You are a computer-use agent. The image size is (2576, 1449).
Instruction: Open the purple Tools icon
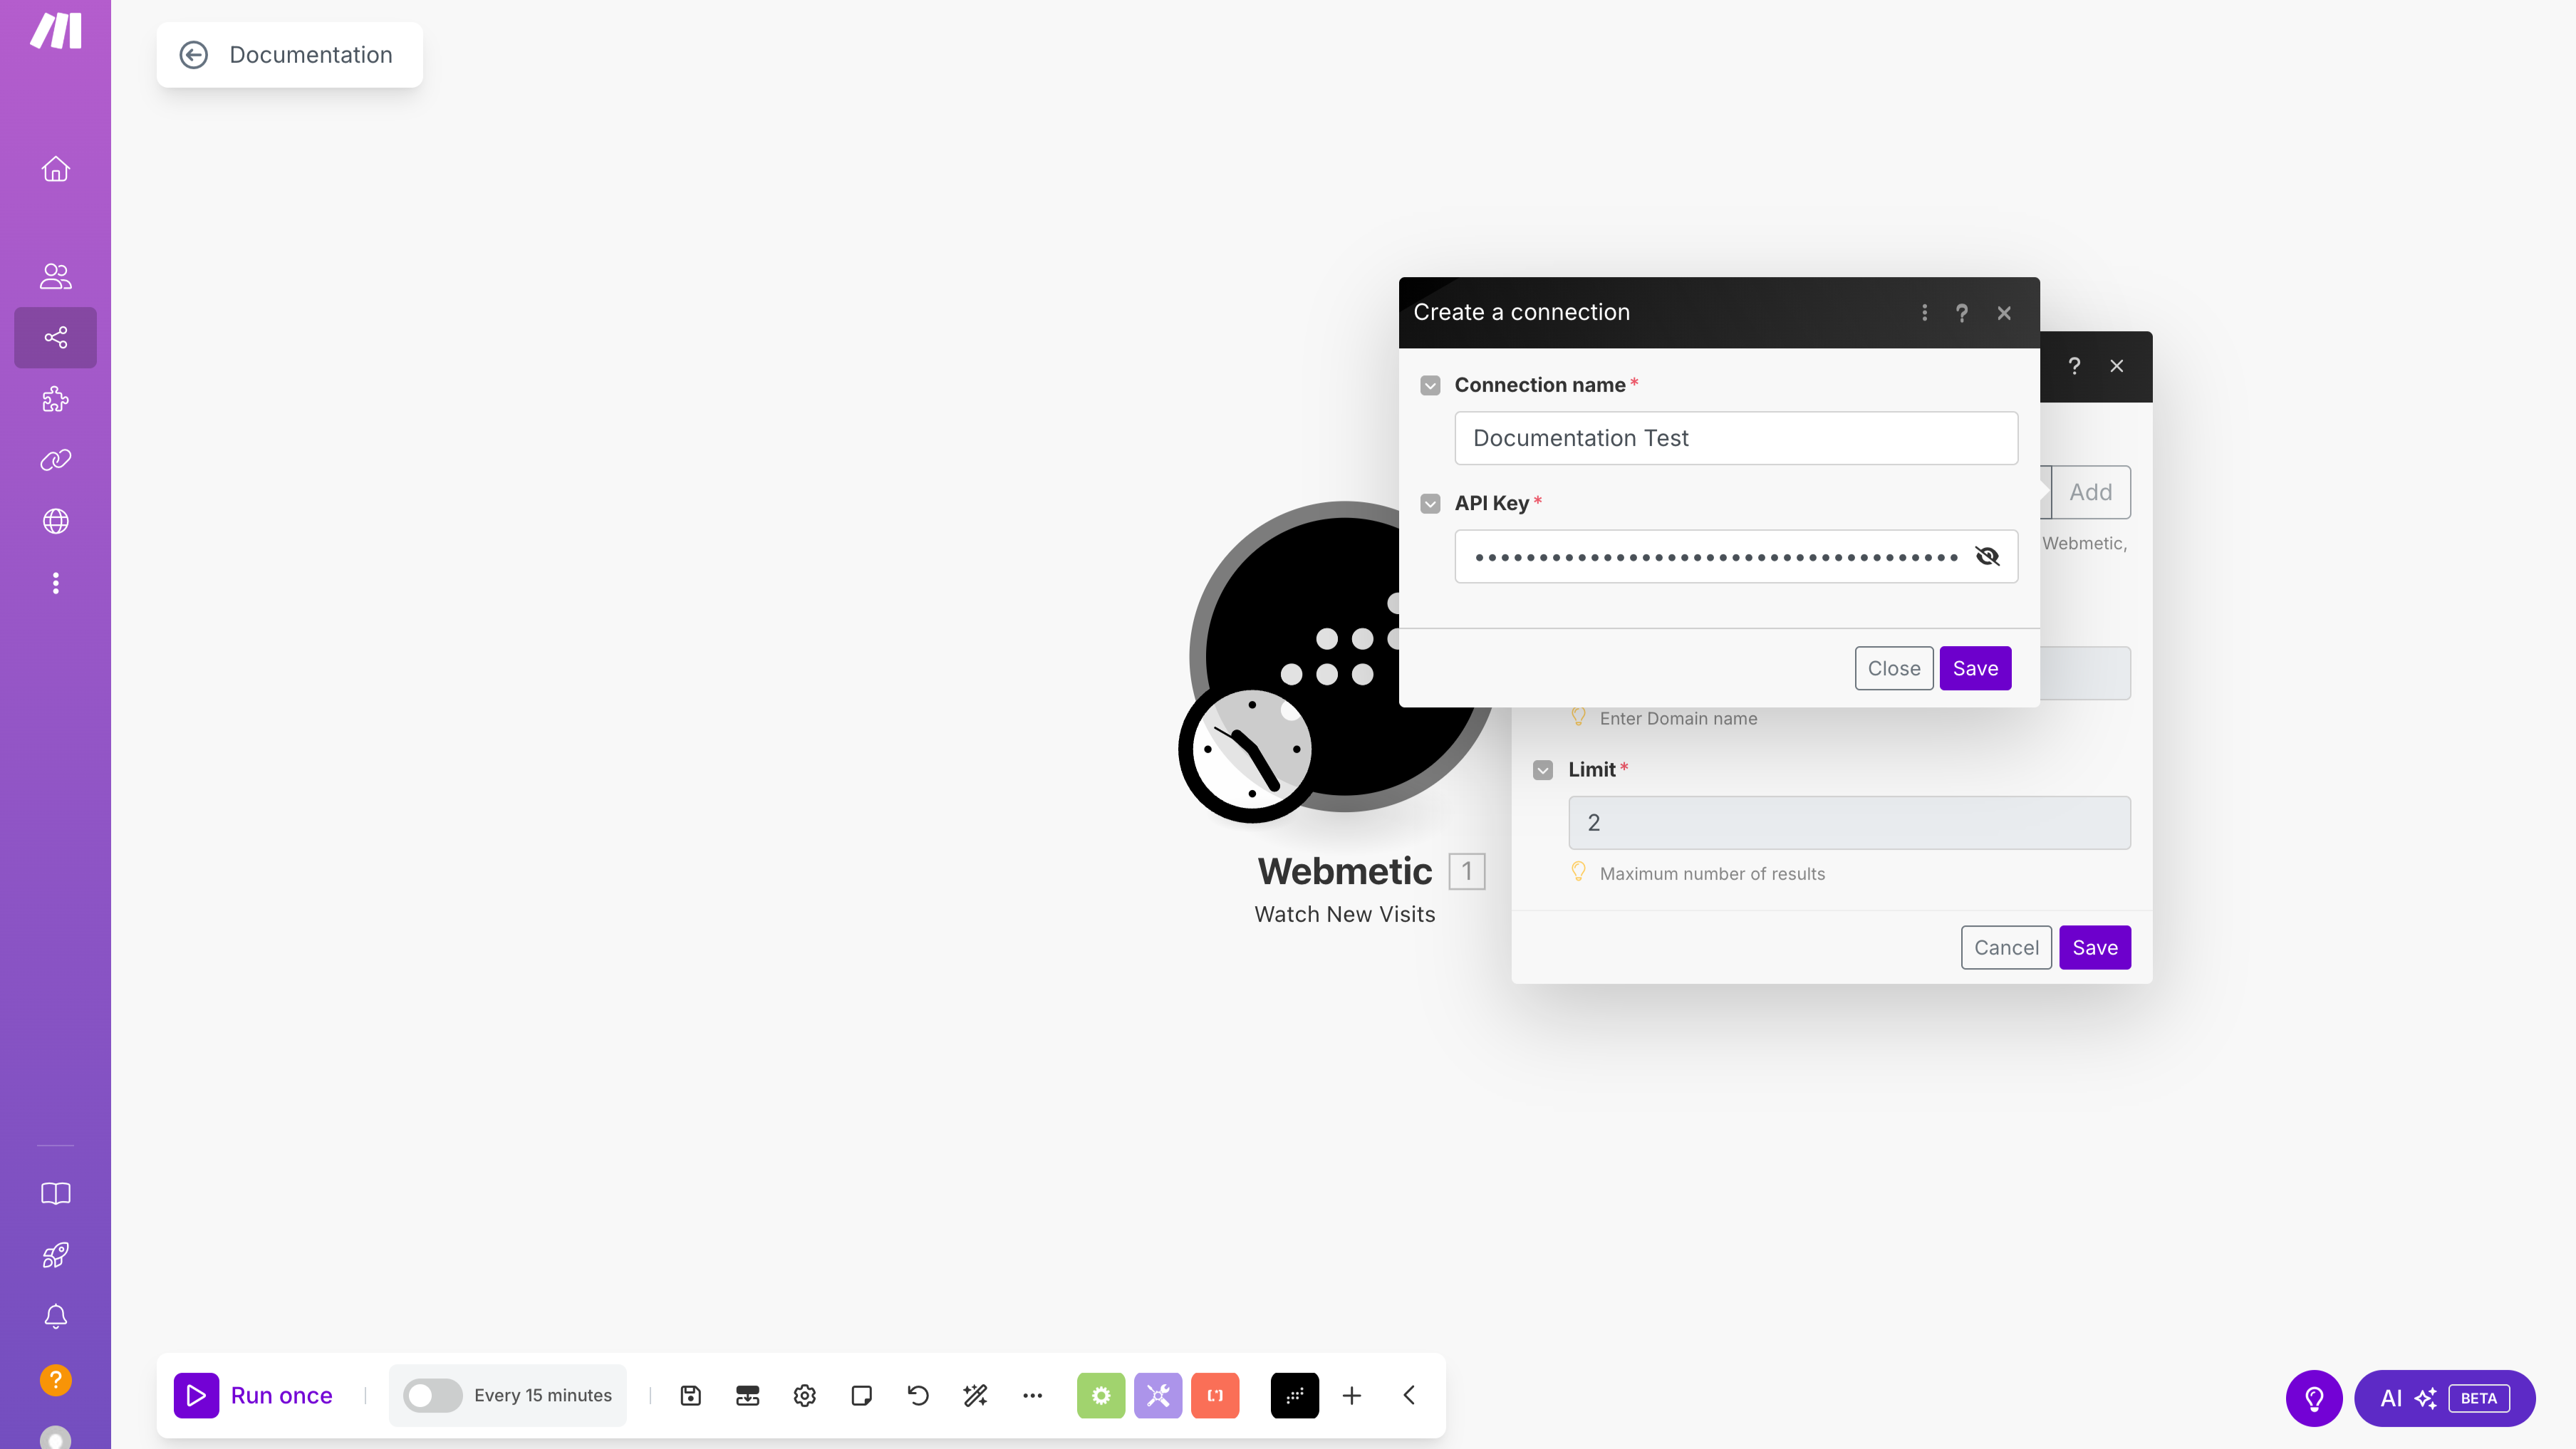1158,1395
